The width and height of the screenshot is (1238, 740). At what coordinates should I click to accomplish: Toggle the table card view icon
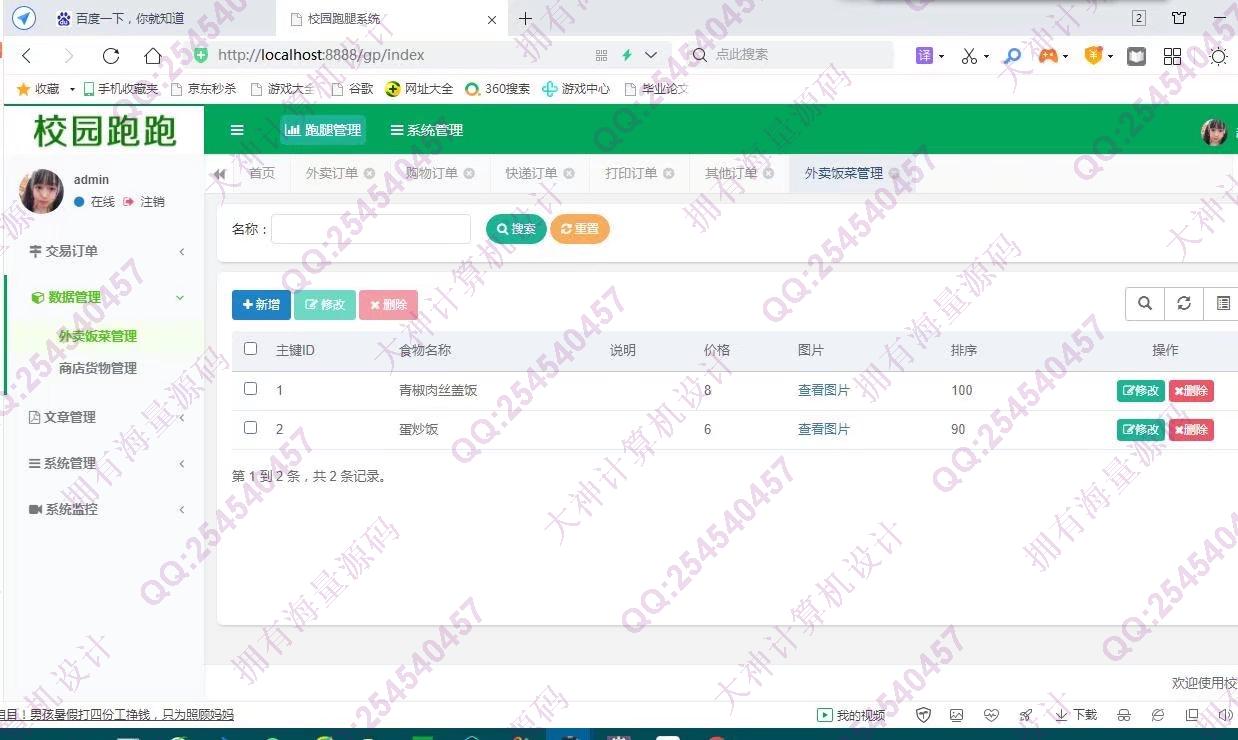[1222, 303]
